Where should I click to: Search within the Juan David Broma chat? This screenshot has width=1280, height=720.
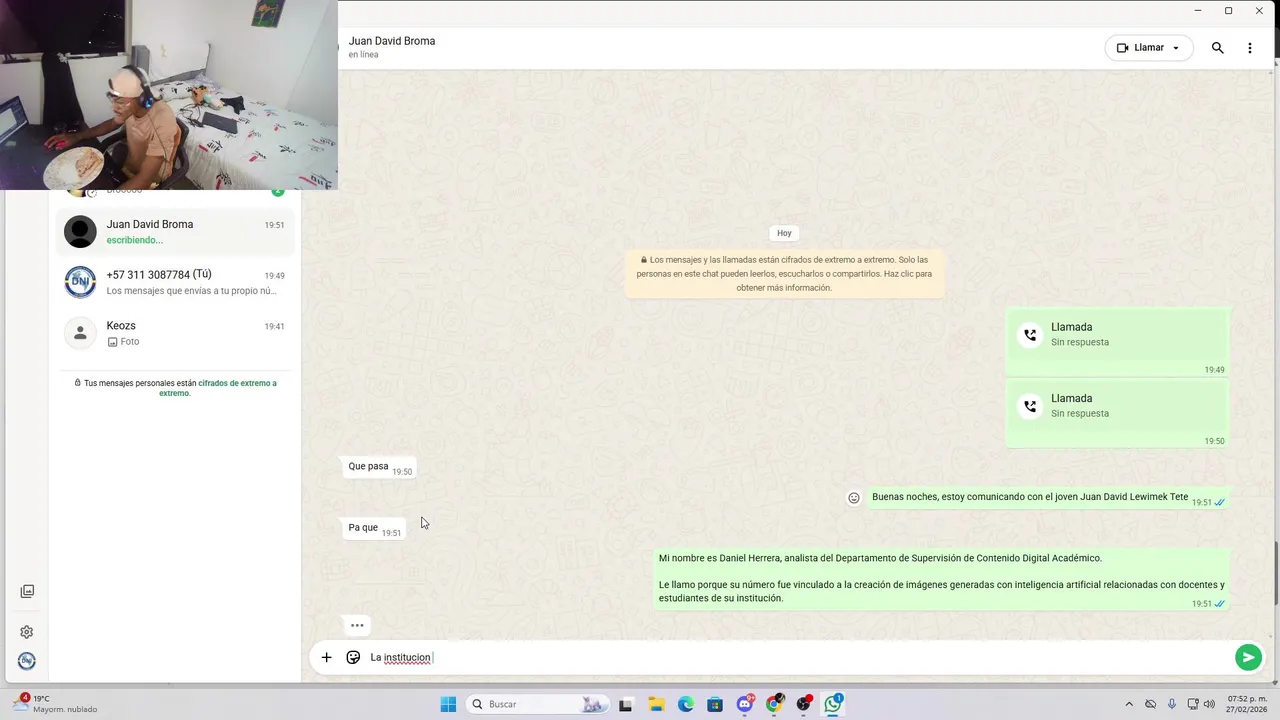(1217, 48)
